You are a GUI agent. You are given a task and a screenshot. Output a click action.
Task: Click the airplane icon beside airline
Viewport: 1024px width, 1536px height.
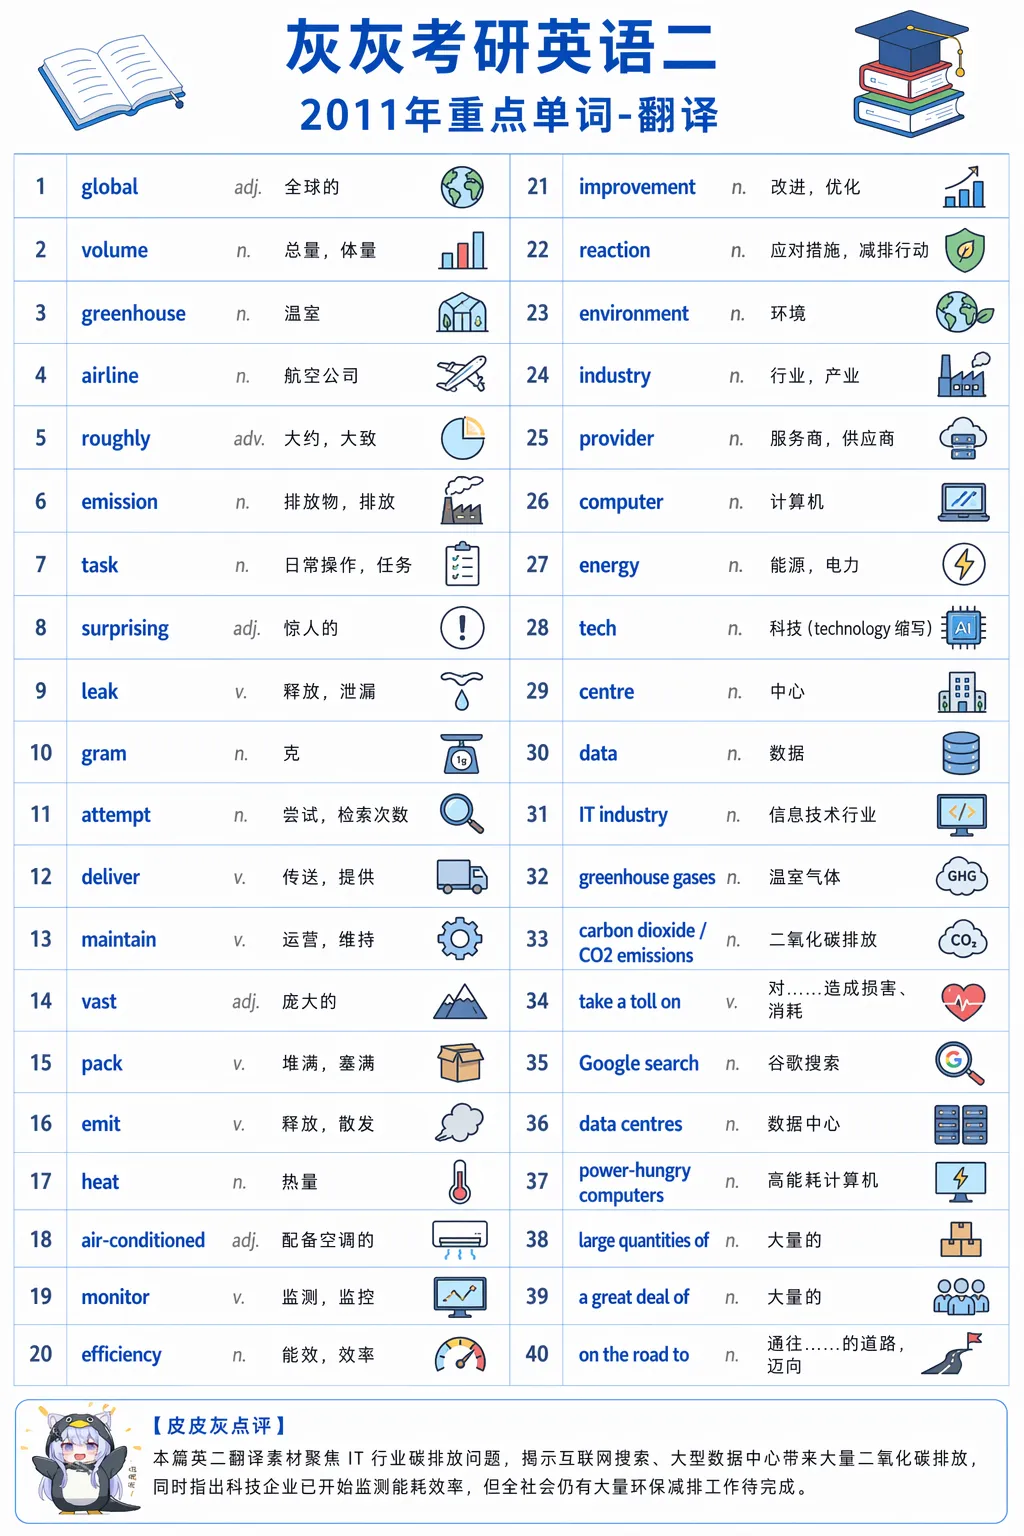tap(462, 375)
